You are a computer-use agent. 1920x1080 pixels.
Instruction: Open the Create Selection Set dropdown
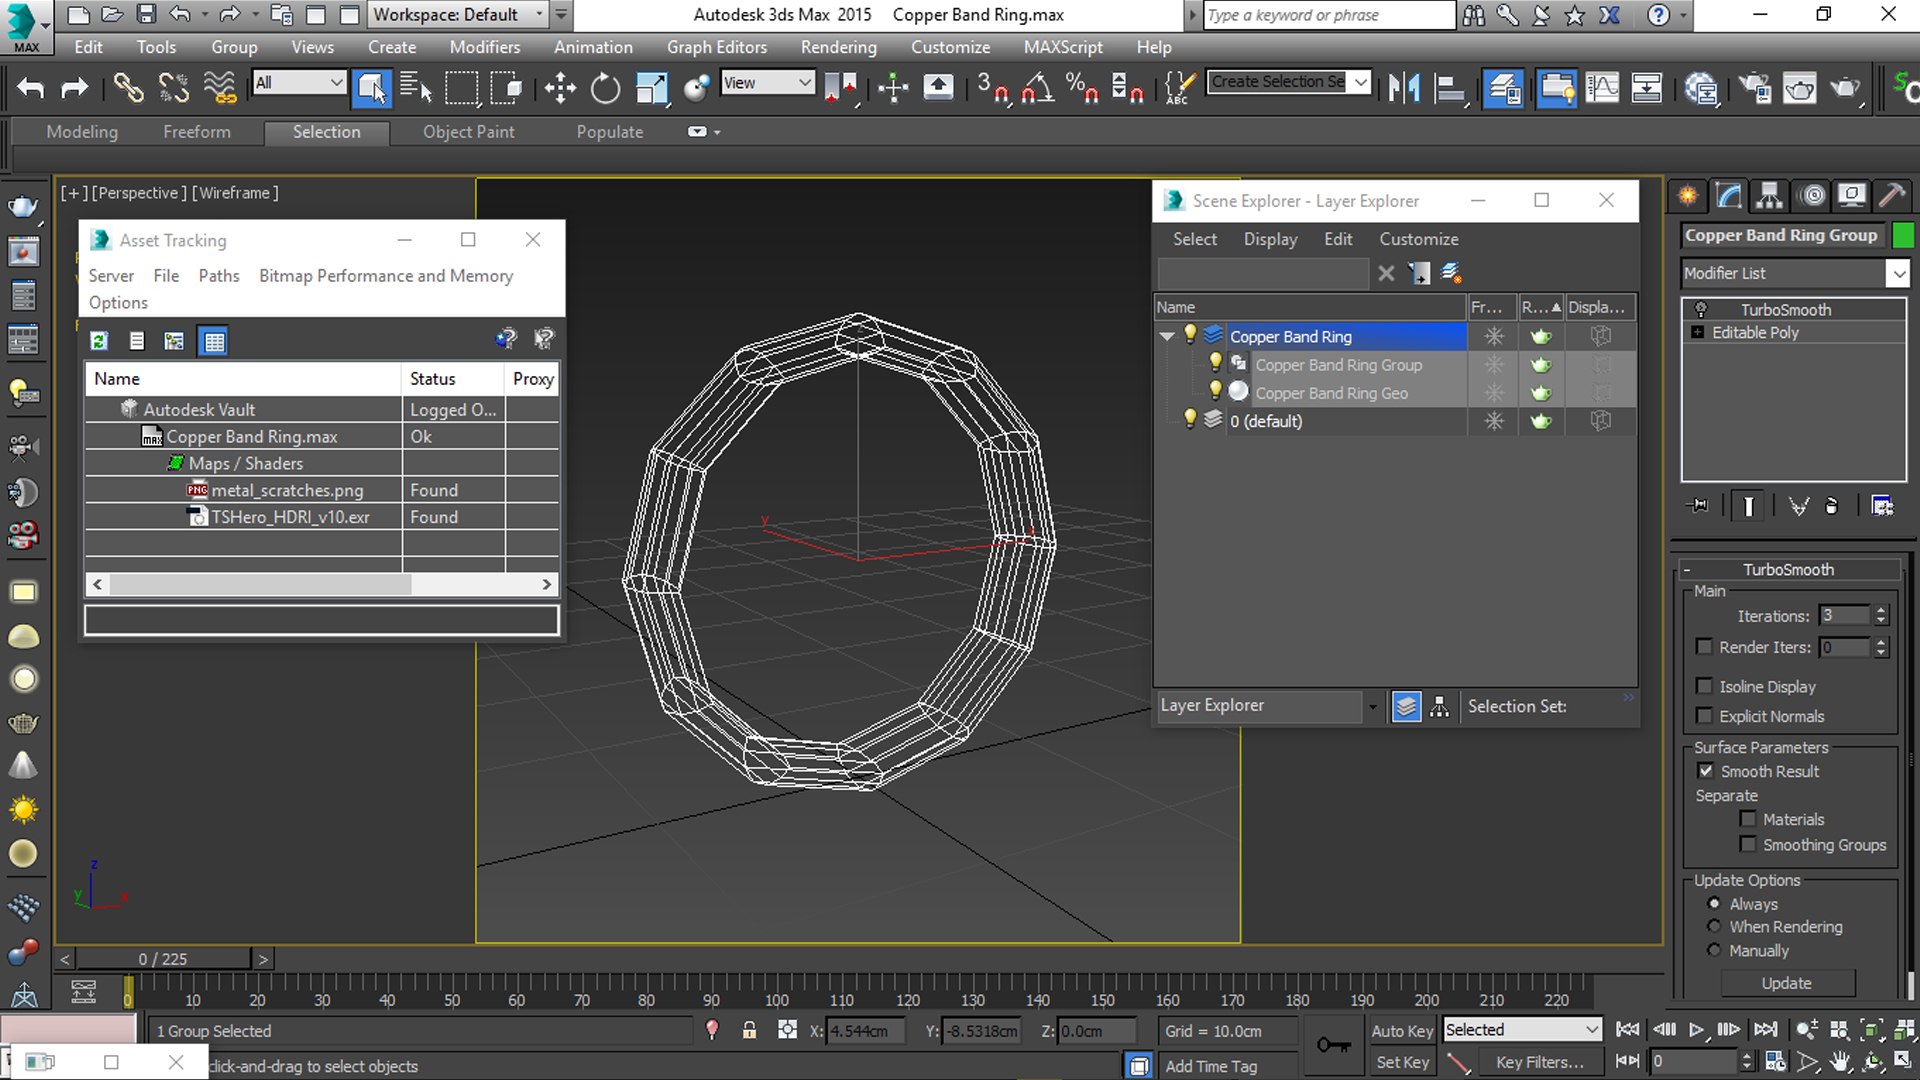tap(1360, 82)
